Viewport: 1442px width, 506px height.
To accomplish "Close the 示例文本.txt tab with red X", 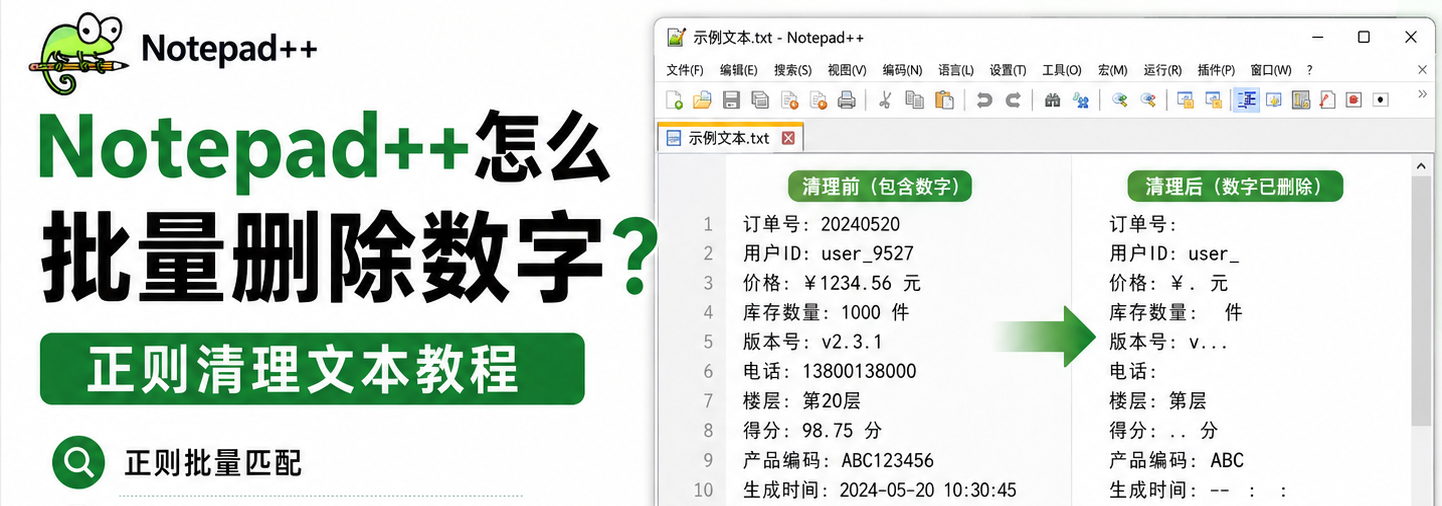I will pos(788,138).
